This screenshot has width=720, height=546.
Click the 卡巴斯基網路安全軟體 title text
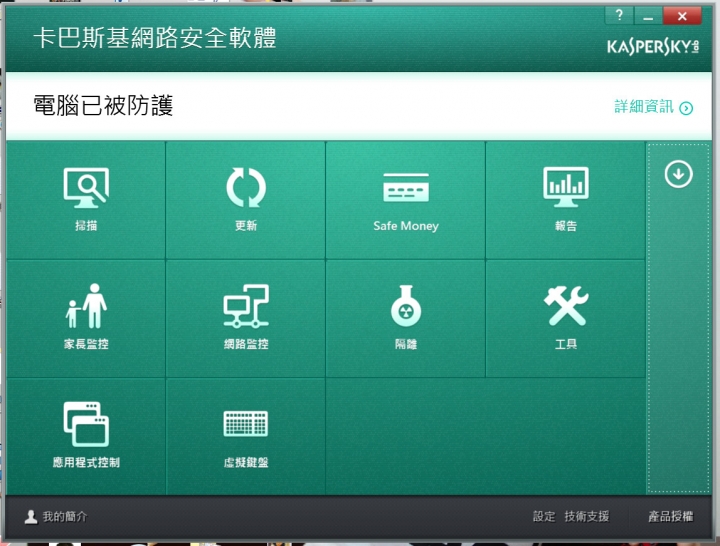[155, 38]
